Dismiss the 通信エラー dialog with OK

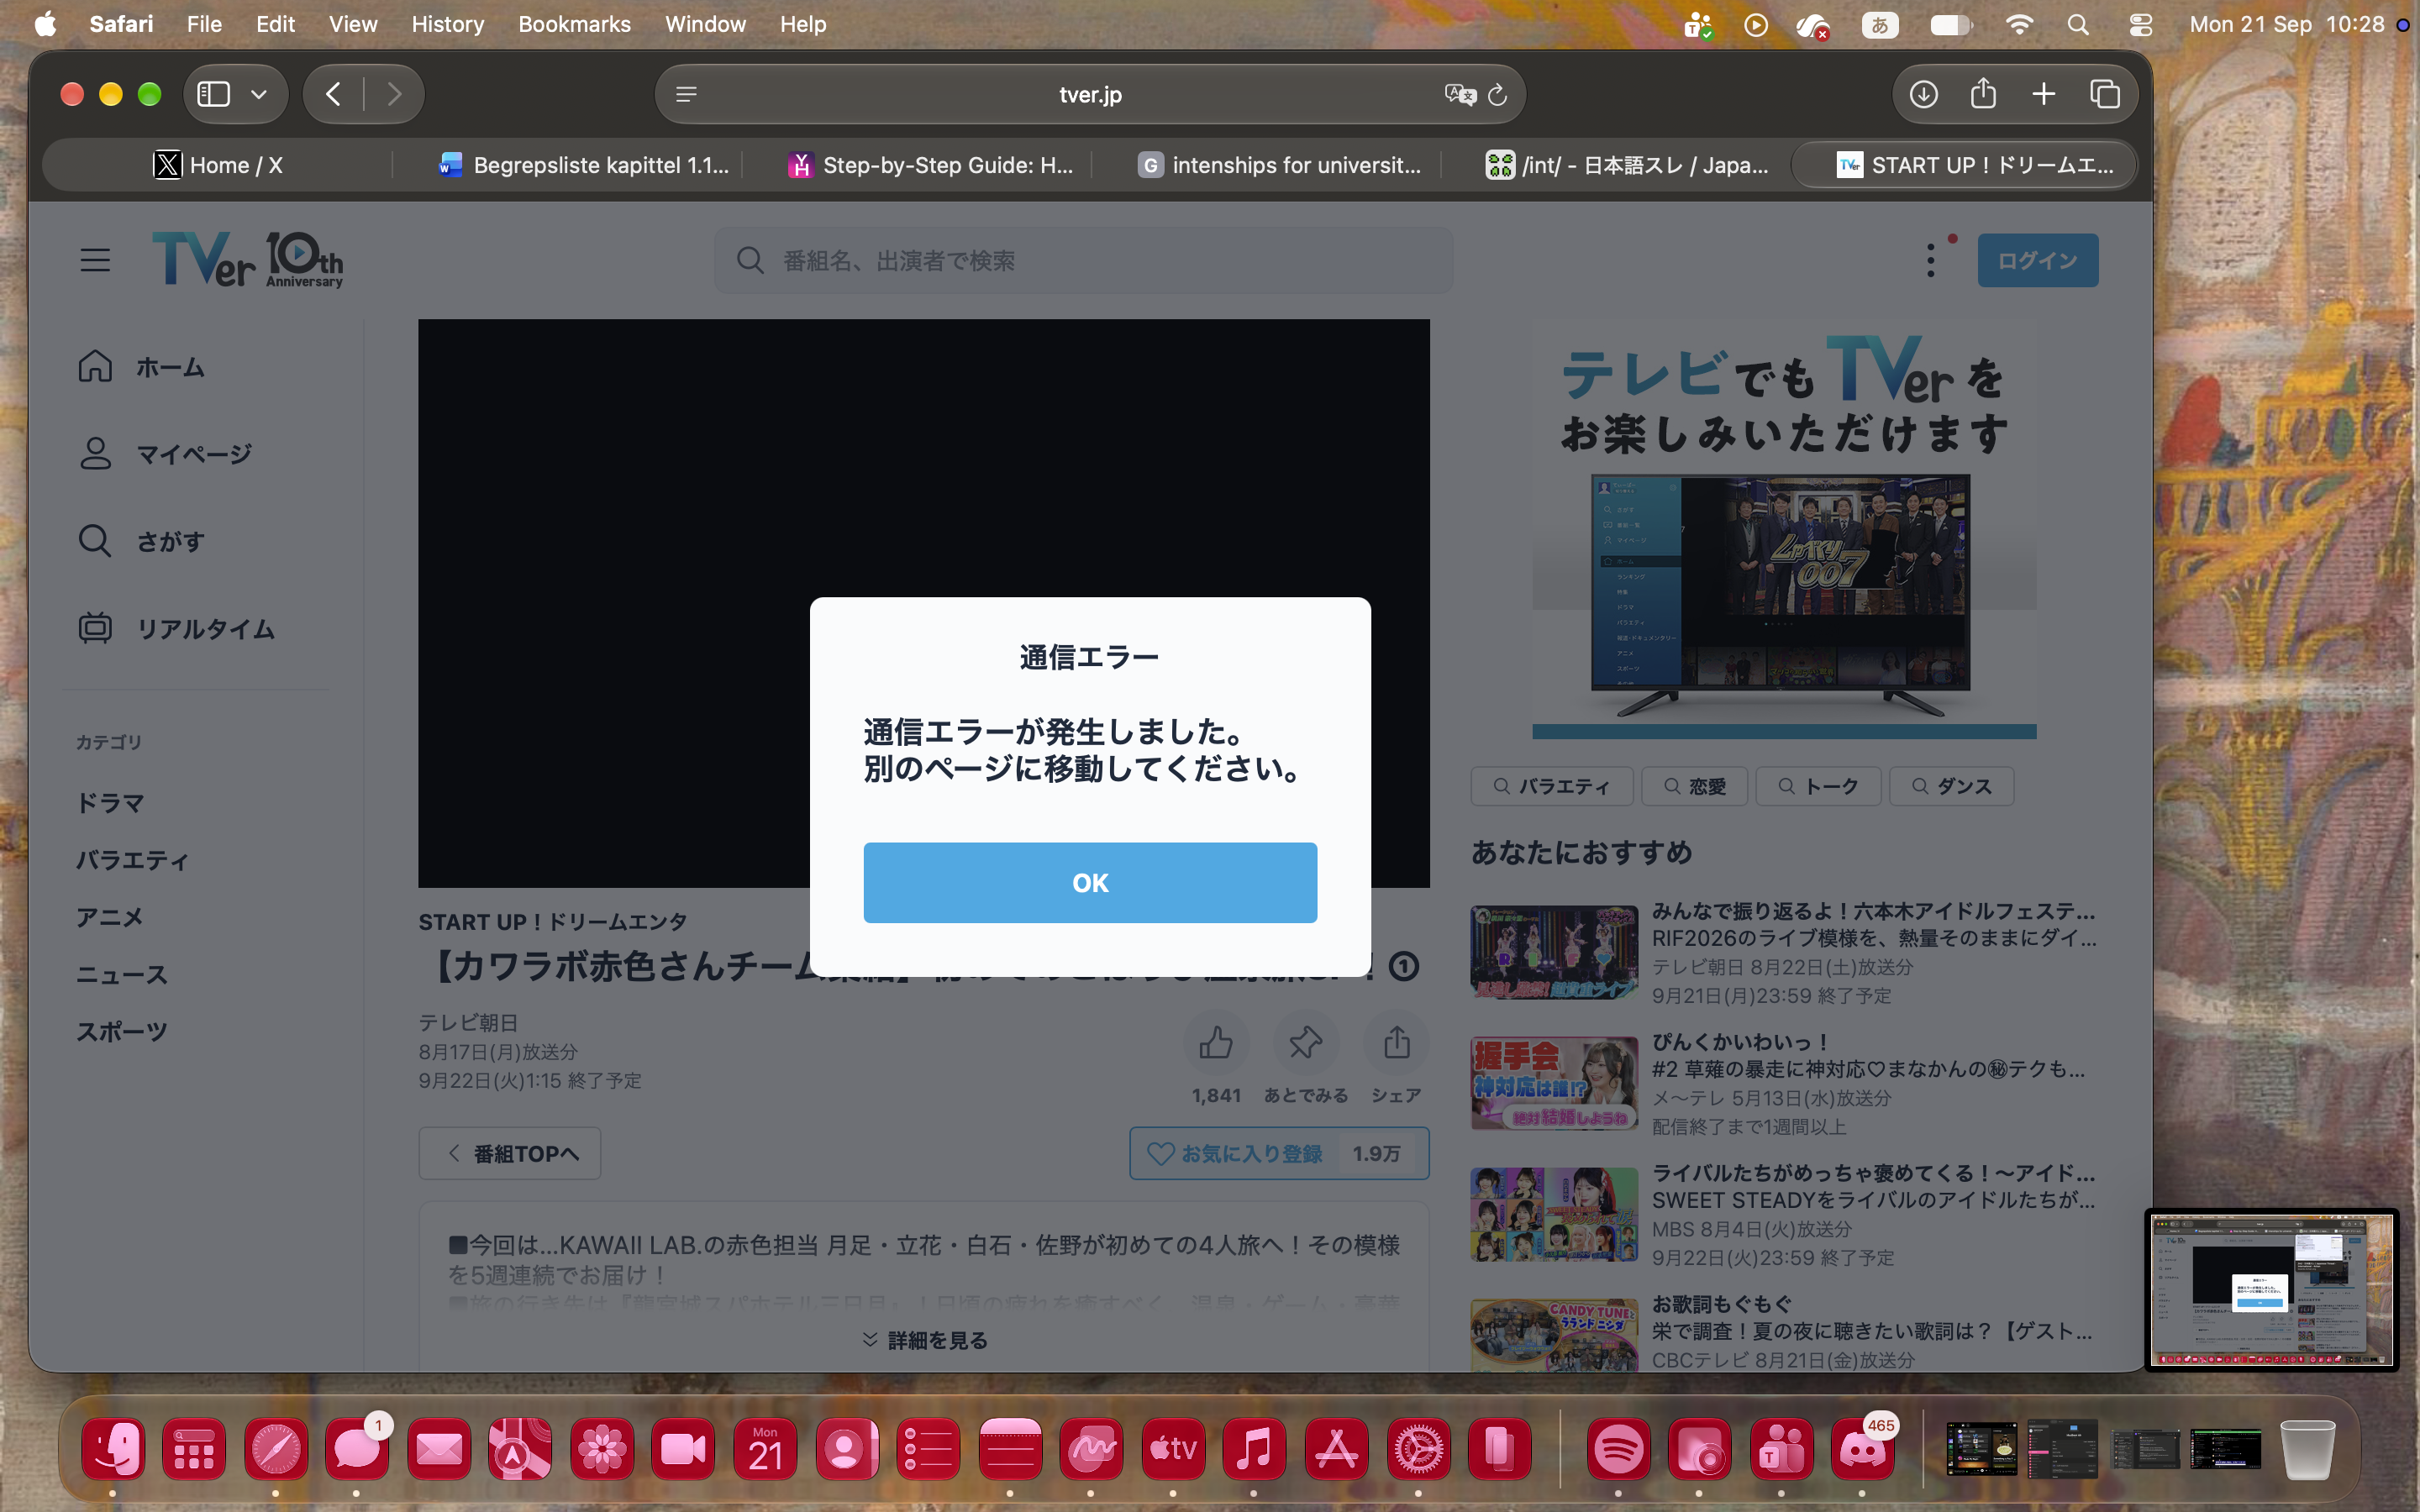(x=1090, y=882)
